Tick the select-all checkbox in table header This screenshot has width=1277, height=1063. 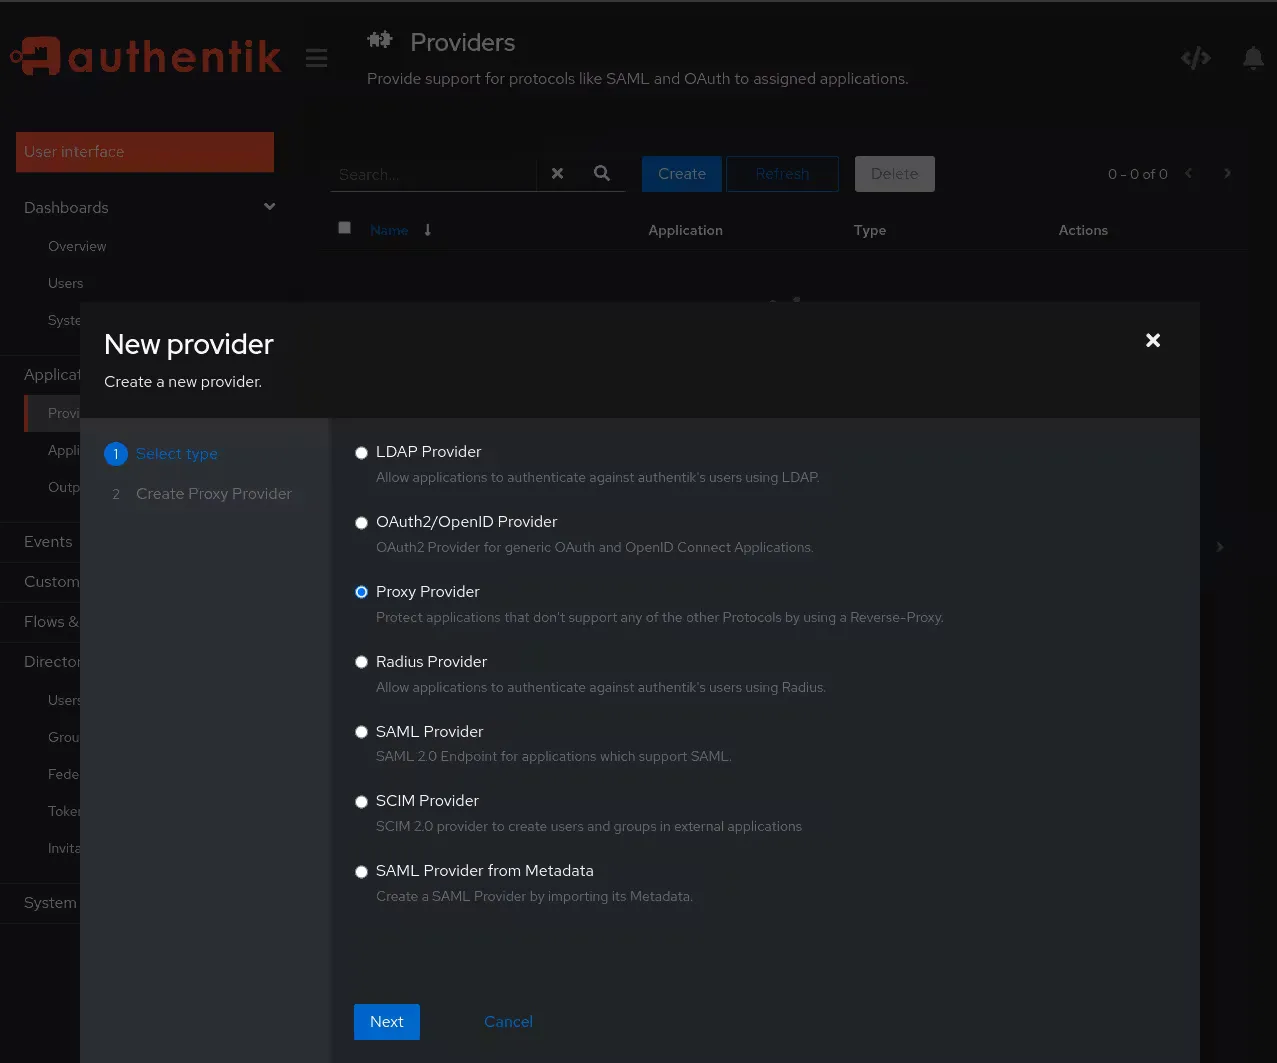coord(345,228)
